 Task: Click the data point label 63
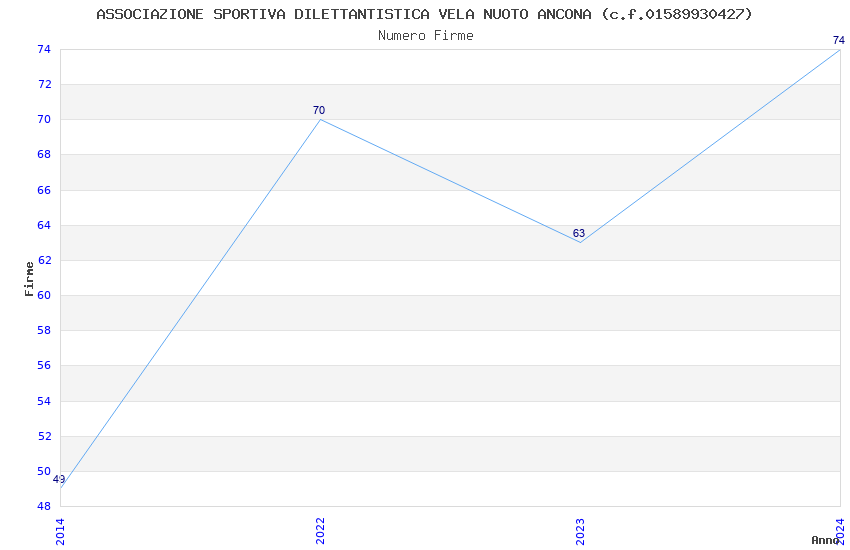[x=579, y=234]
